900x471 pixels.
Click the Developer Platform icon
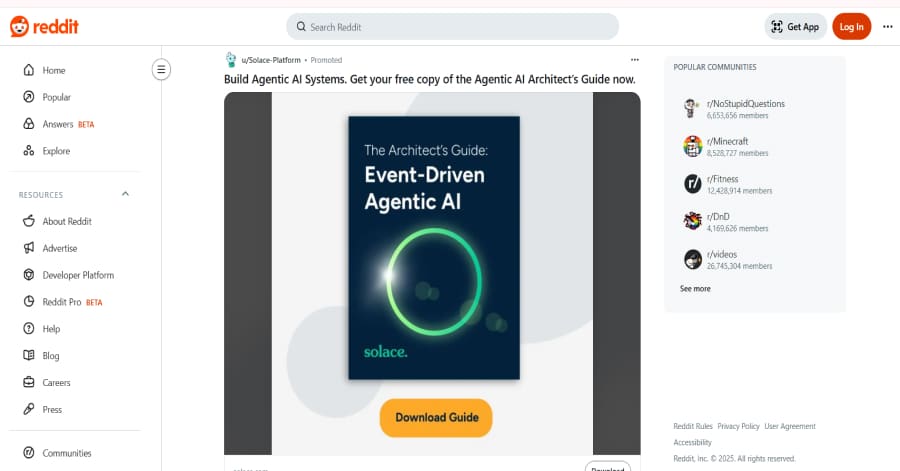(x=28, y=275)
